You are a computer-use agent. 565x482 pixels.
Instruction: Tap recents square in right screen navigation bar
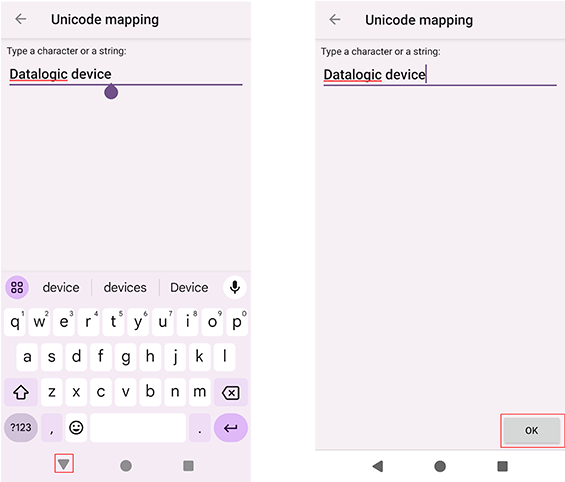point(503,466)
